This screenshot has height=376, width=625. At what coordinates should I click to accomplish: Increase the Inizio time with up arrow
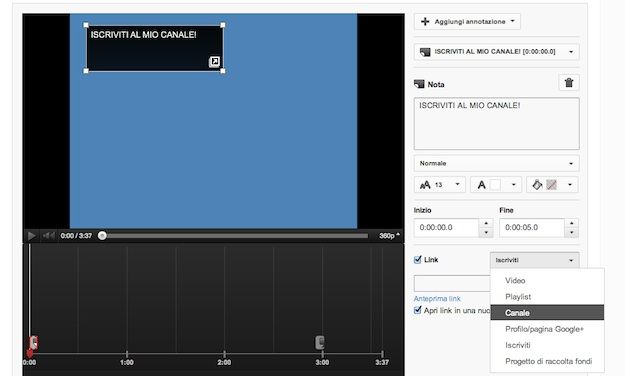[486, 223]
